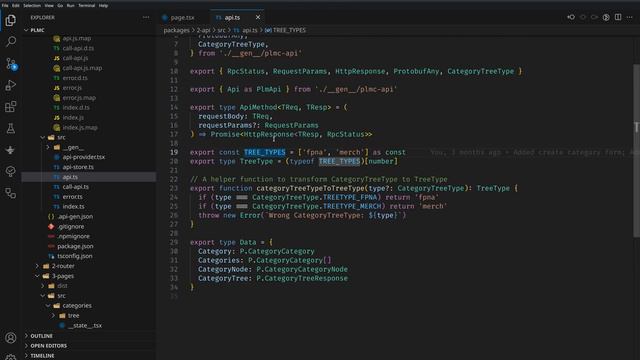Screen dimensions: 640x360
Task: Open the Extensions view
Action: (11, 107)
